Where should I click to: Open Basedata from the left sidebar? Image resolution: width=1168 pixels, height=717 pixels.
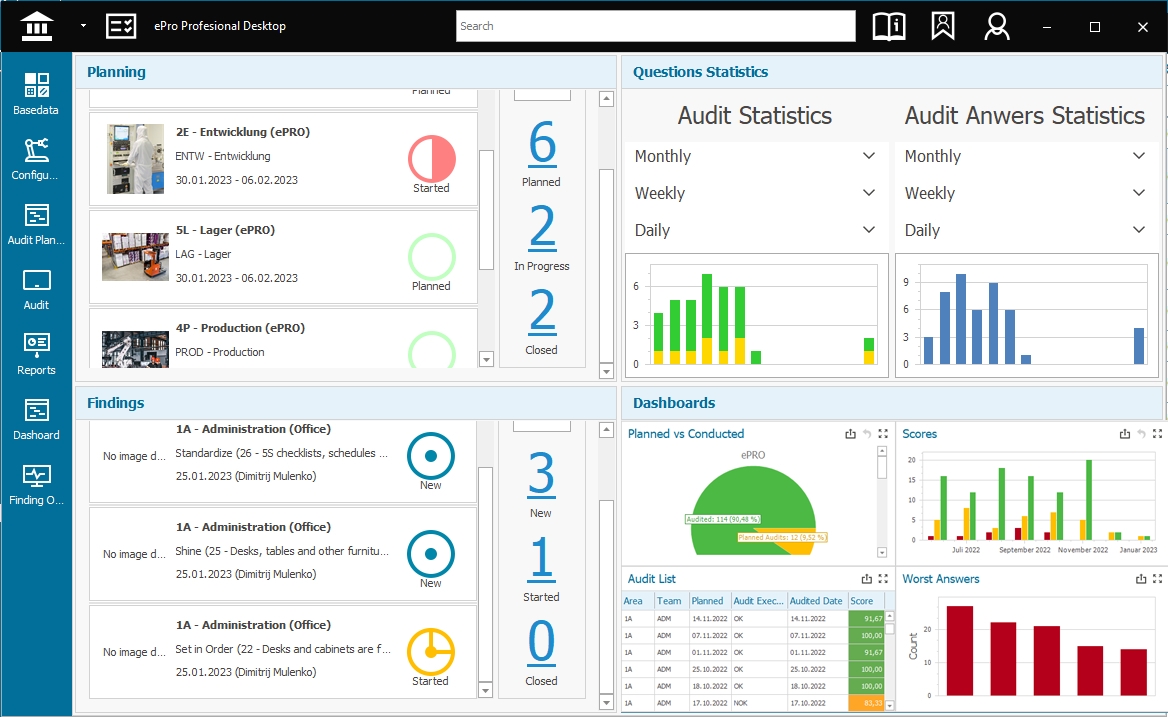(x=36, y=93)
